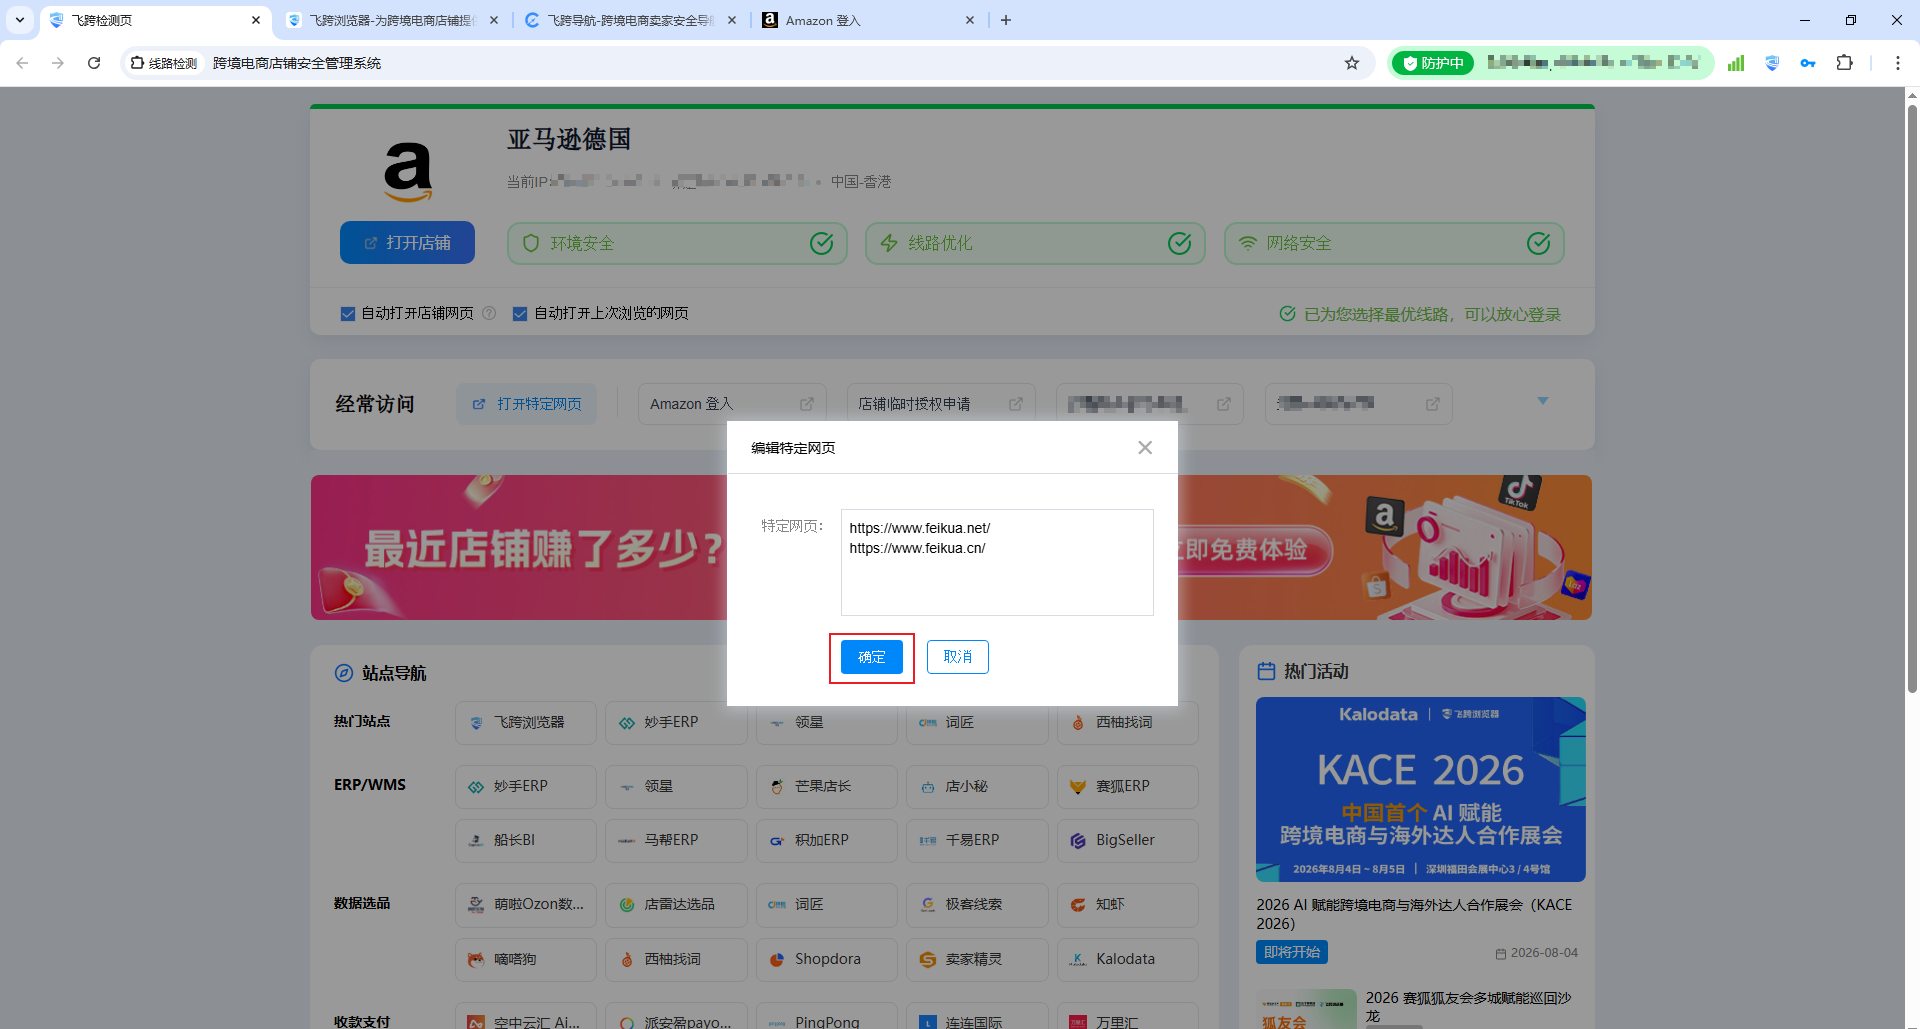Click the help icon beside 自动打开店铺网页
This screenshot has width=1920, height=1029.
click(489, 313)
